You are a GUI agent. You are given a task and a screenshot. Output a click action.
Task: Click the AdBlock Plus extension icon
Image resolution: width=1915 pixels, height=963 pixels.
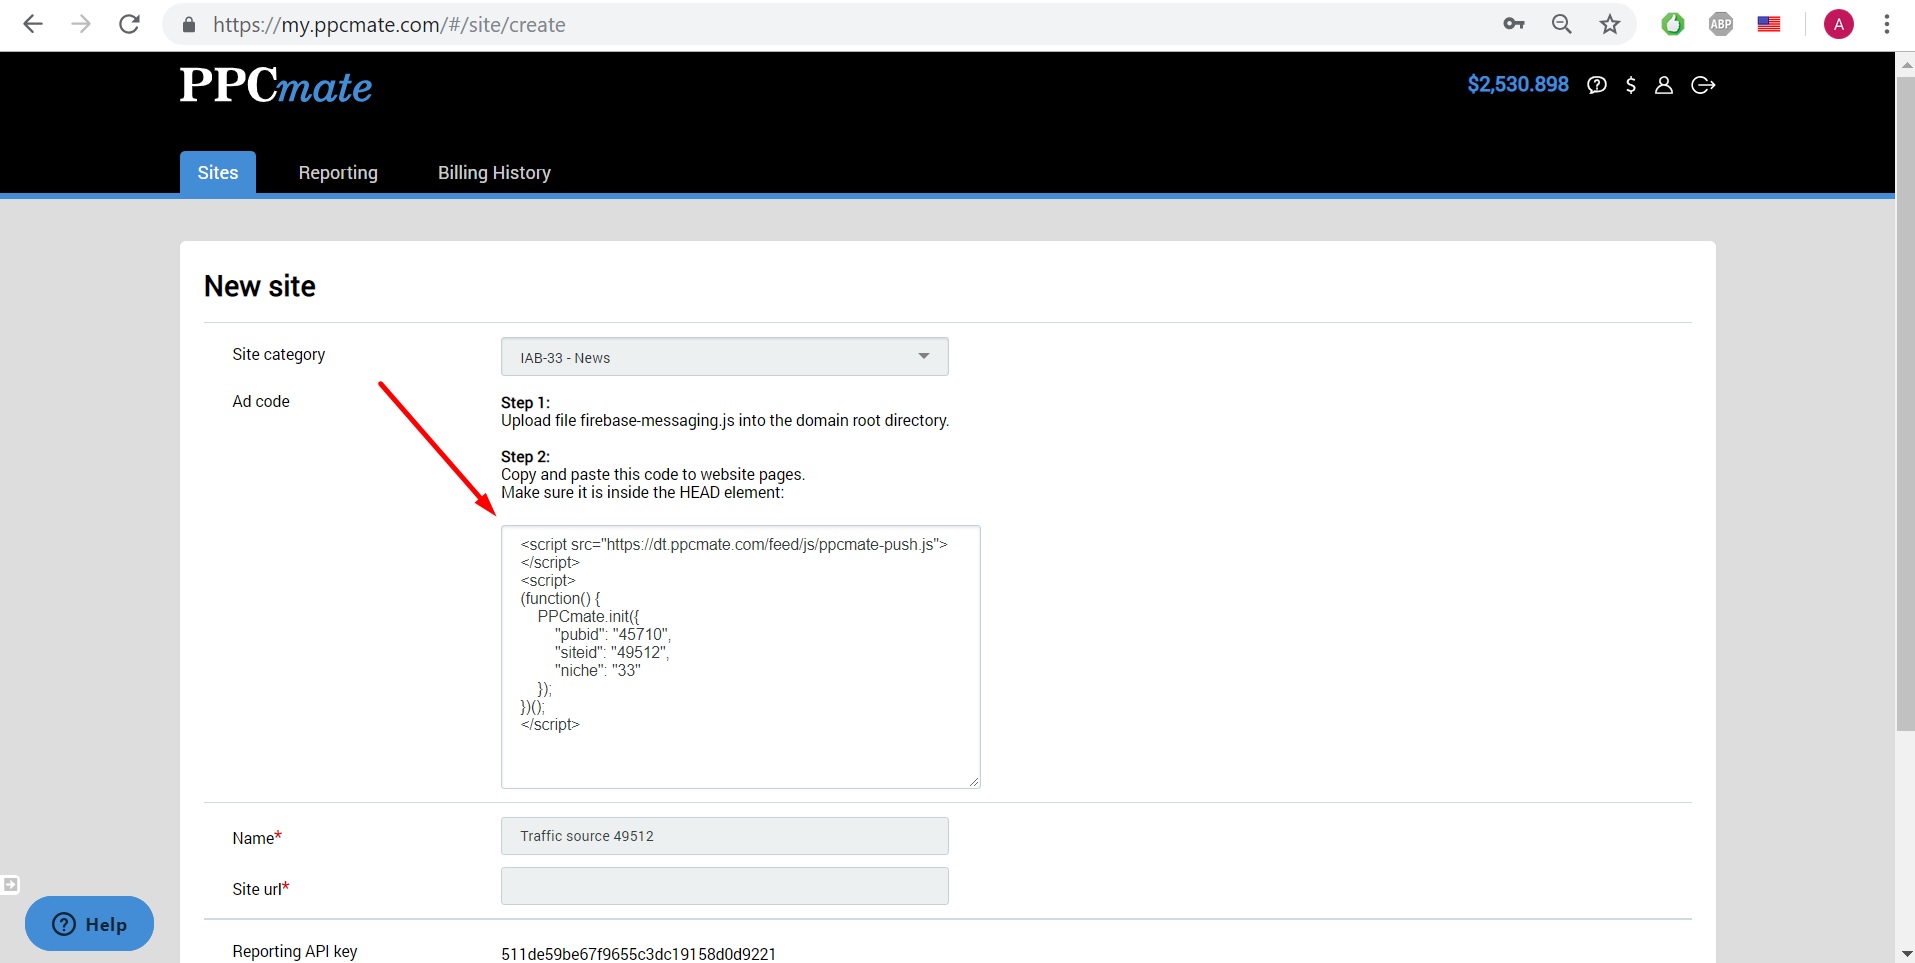(x=1721, y=25)
